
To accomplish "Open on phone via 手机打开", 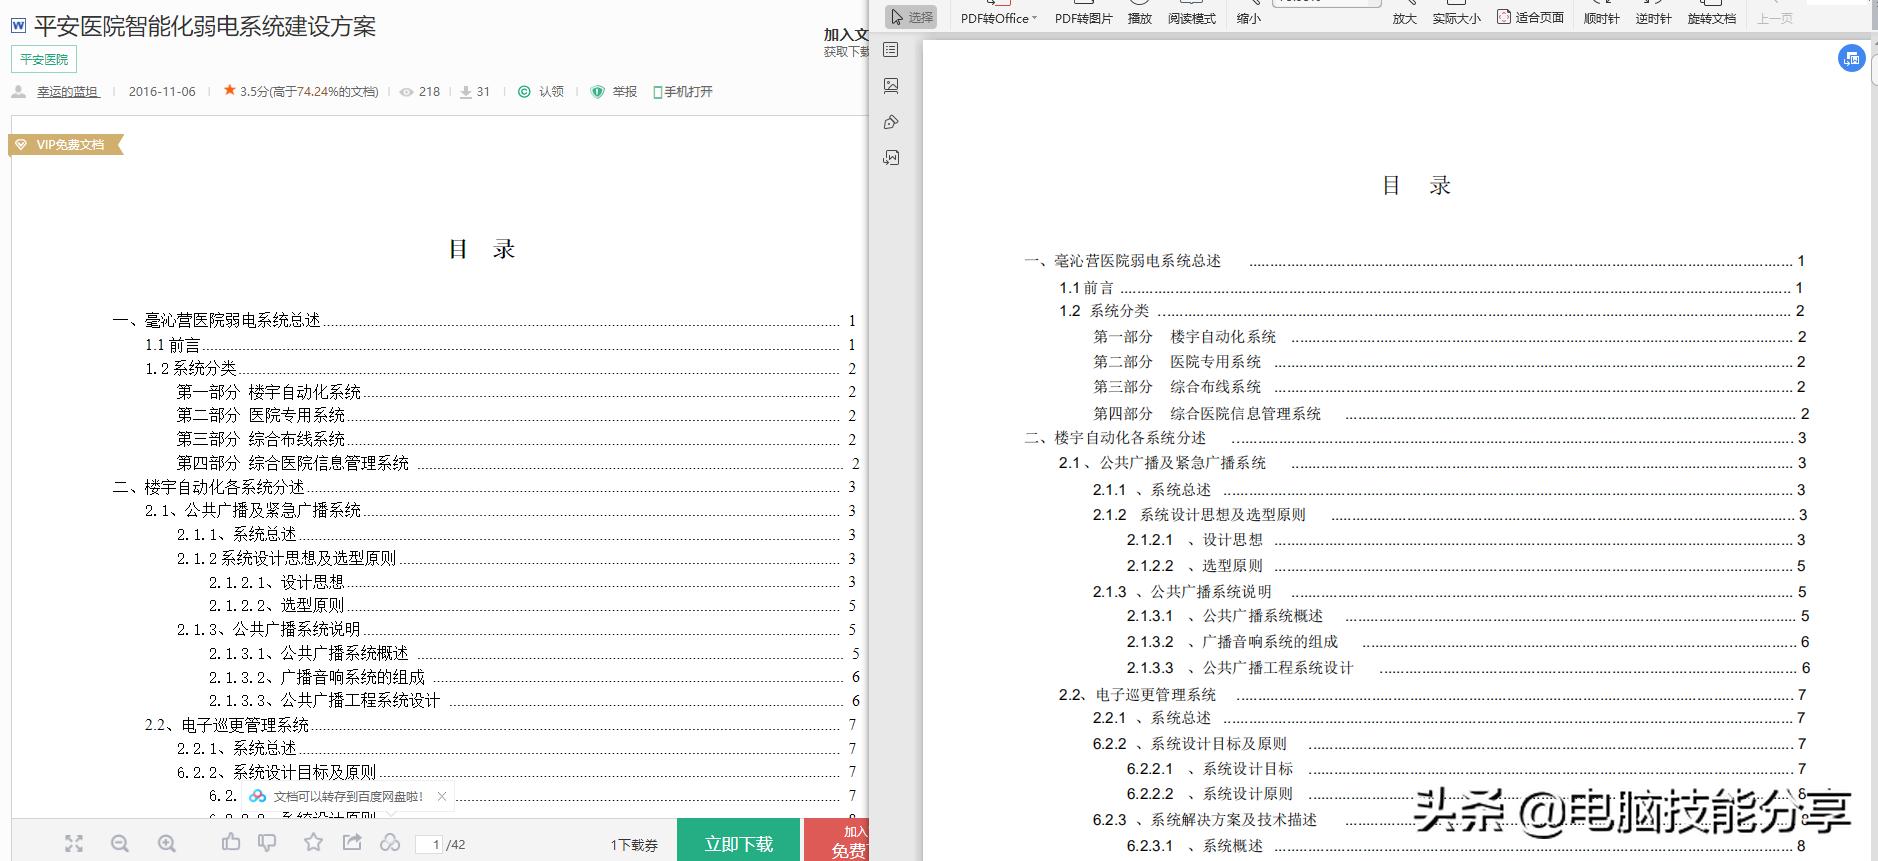I will pos(683,91).
